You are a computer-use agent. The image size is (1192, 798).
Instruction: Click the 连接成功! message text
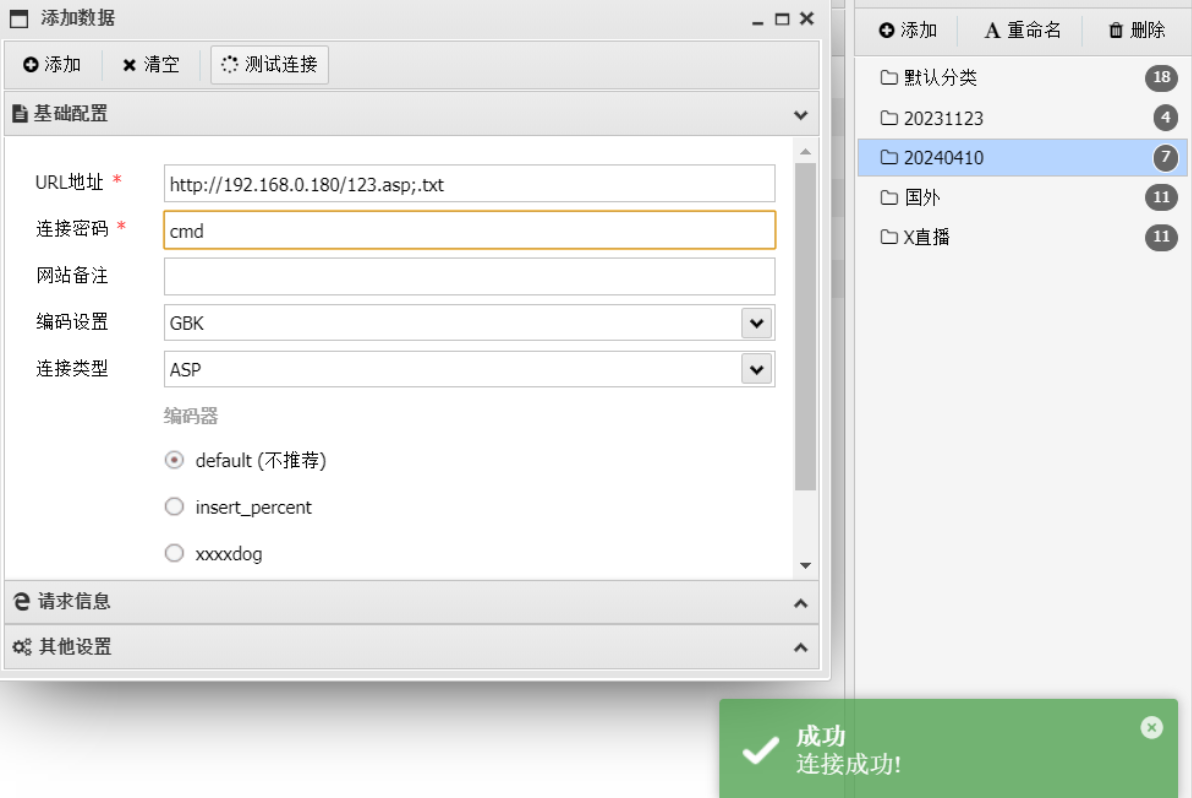coord(848,765)
